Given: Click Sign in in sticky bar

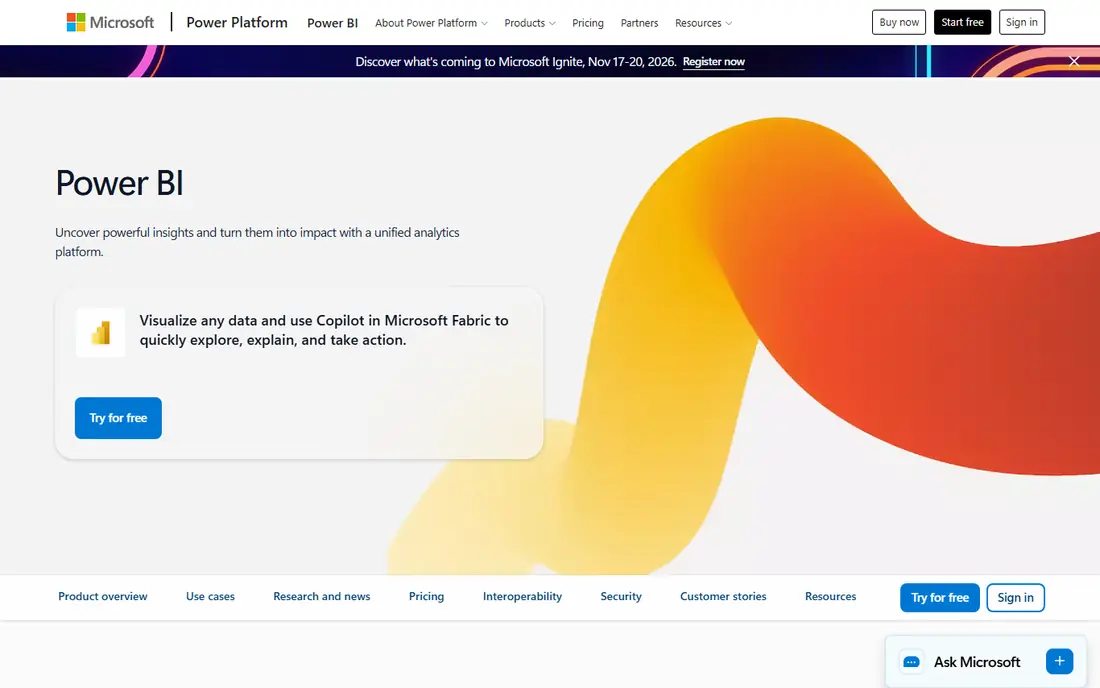Looking at the screenshot, I should click(x=1015, y=598).
